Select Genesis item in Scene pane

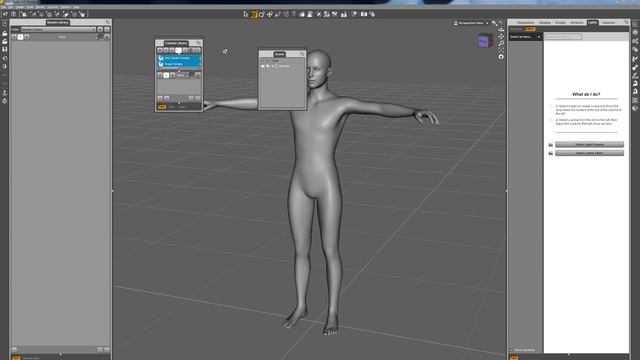click(284, 66)
